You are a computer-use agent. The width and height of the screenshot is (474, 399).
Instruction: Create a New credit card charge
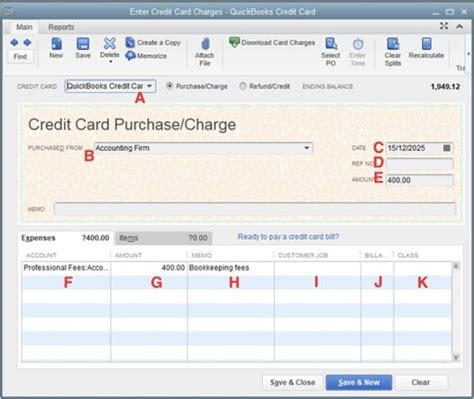(56, 48)
